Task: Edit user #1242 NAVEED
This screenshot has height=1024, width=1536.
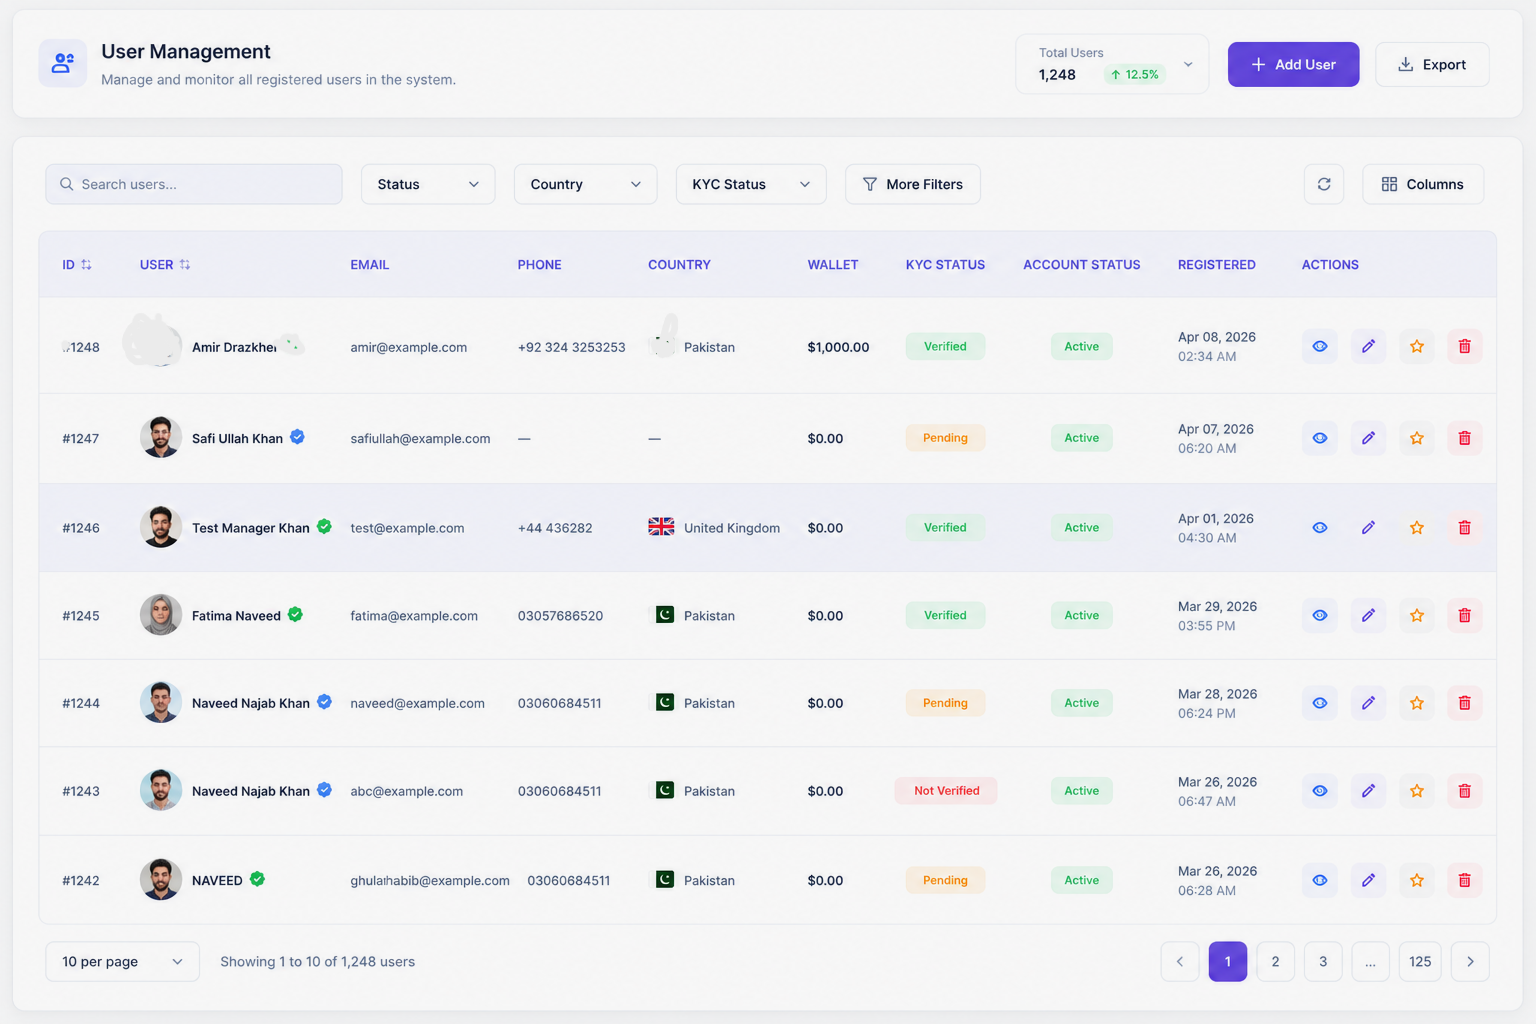Action: tap(1368, 880)
